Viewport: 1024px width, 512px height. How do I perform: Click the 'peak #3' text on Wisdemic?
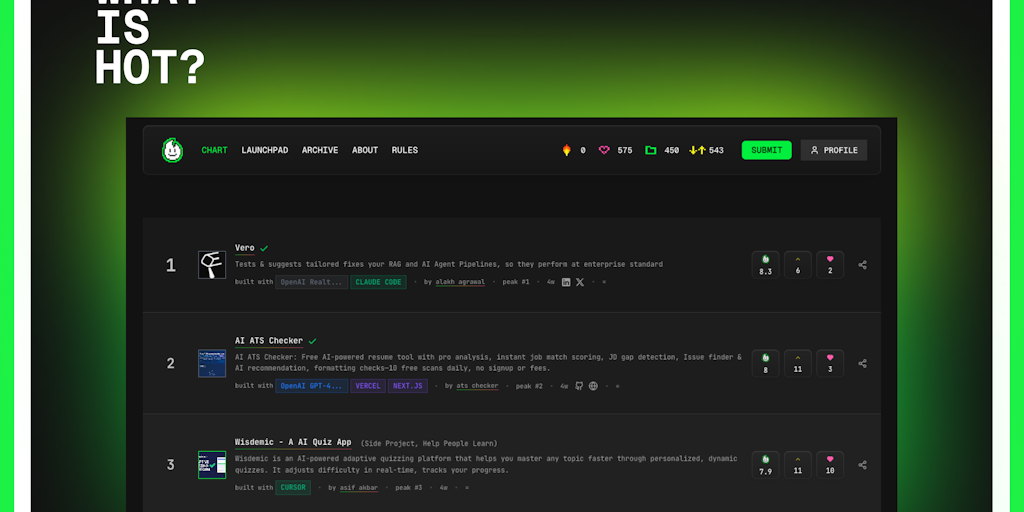pyautogui.click(x=409, y=488)
